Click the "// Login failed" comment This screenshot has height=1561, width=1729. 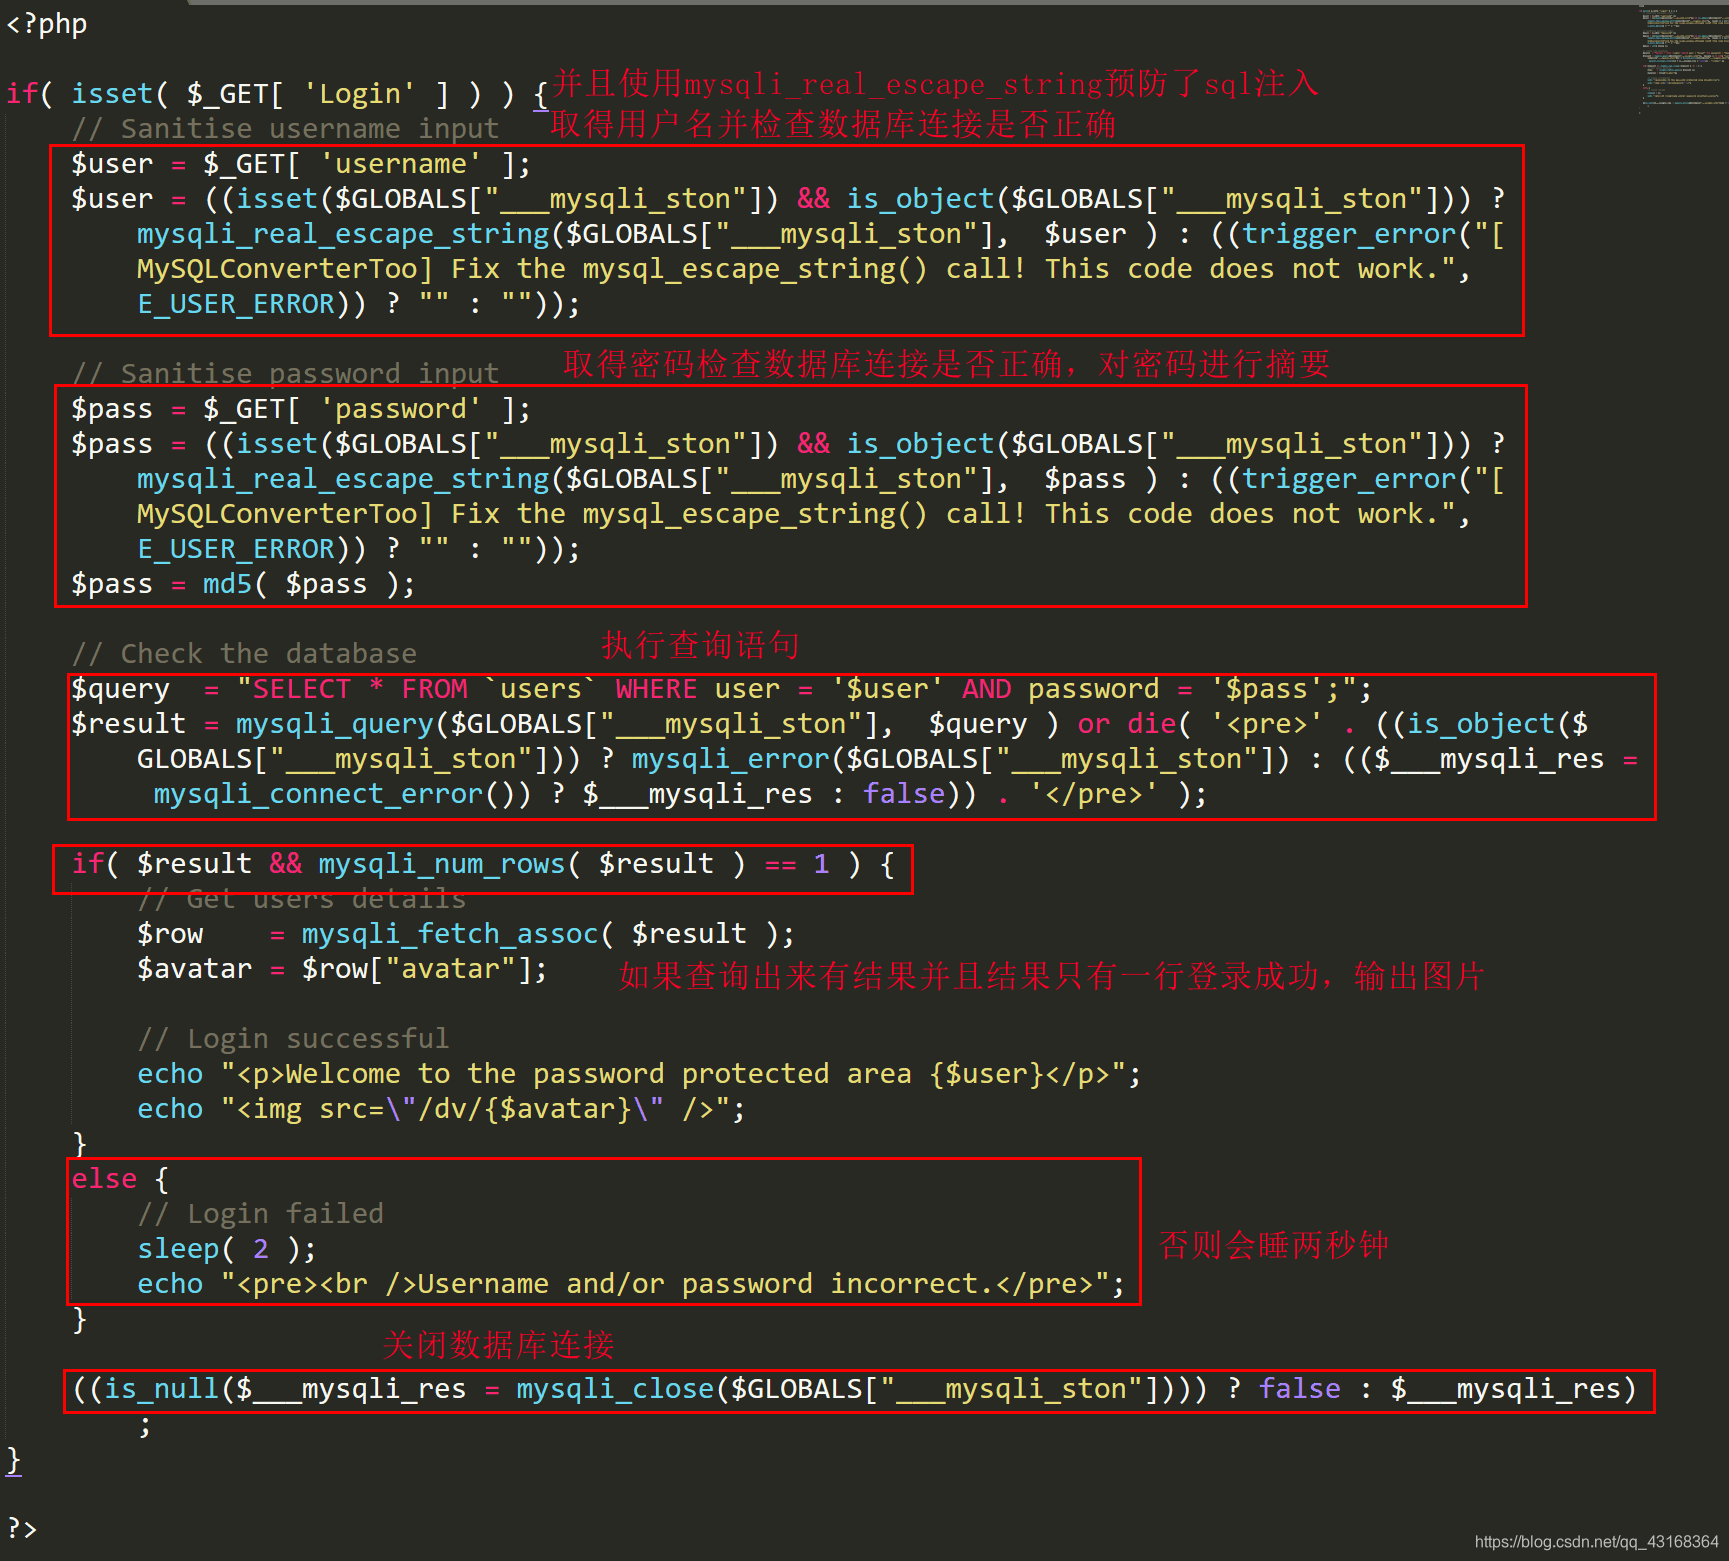tap(260, 1213)
